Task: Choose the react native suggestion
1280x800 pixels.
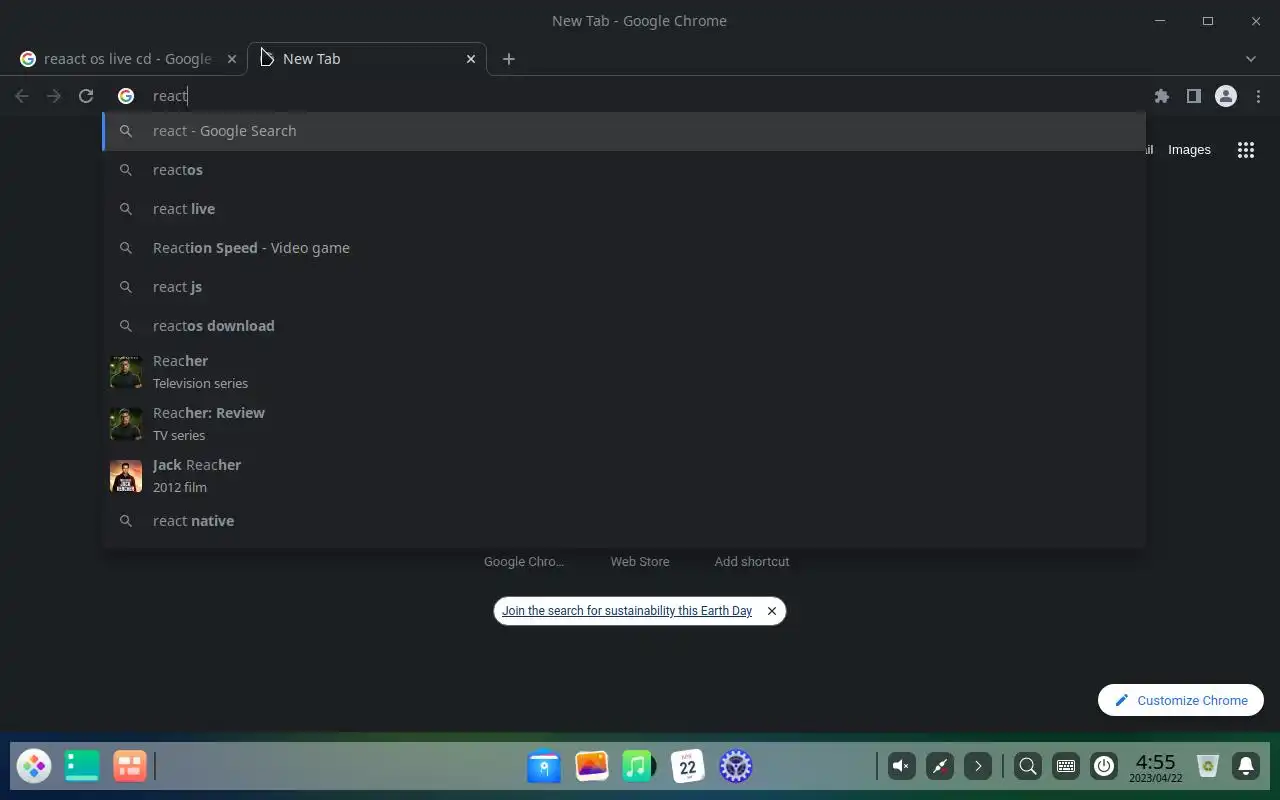Action: tap(624, 521)
